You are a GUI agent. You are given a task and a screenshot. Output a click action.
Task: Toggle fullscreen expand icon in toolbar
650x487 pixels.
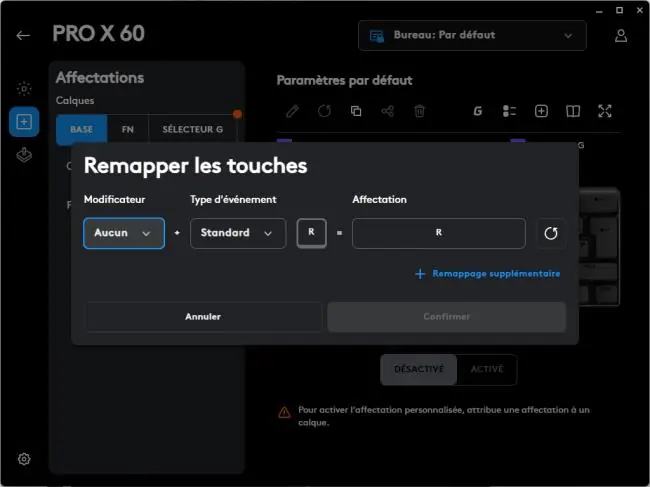604,111
